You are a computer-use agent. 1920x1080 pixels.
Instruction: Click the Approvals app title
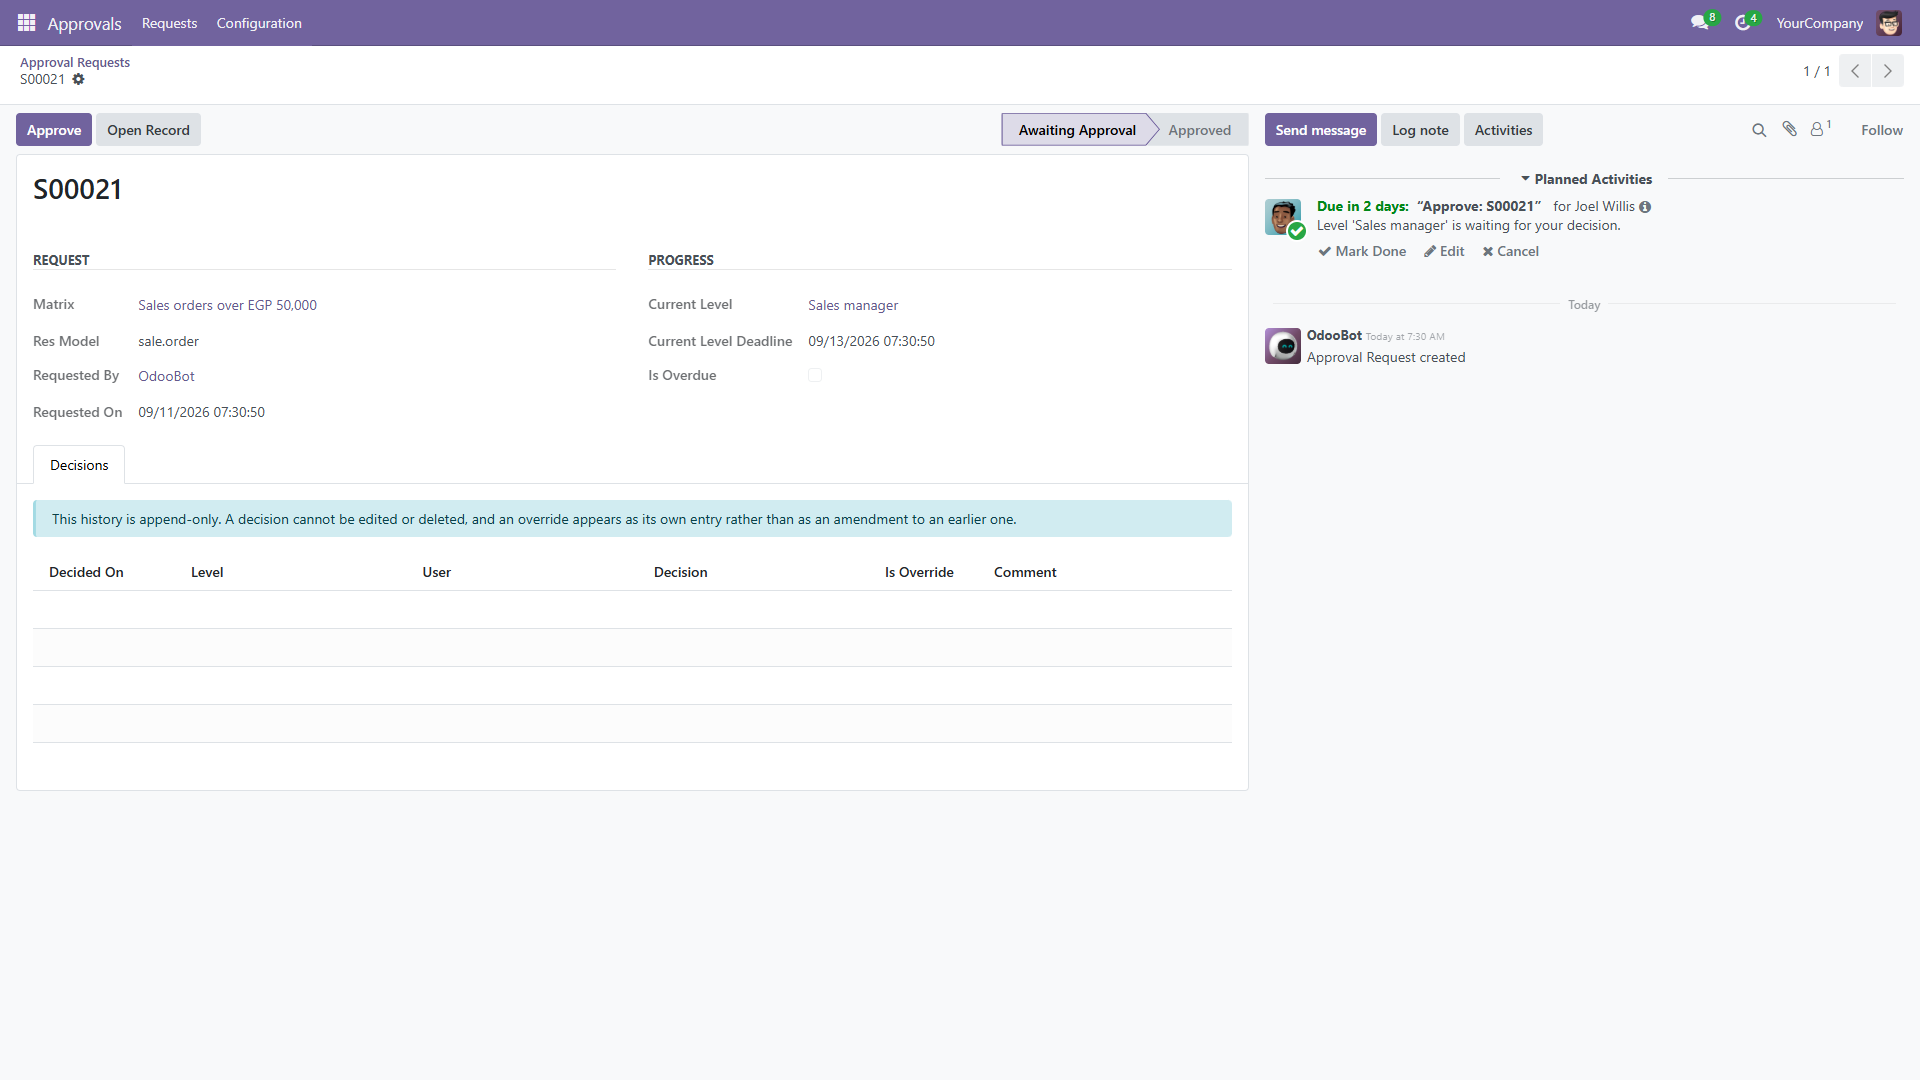click(x=84, y=23)
